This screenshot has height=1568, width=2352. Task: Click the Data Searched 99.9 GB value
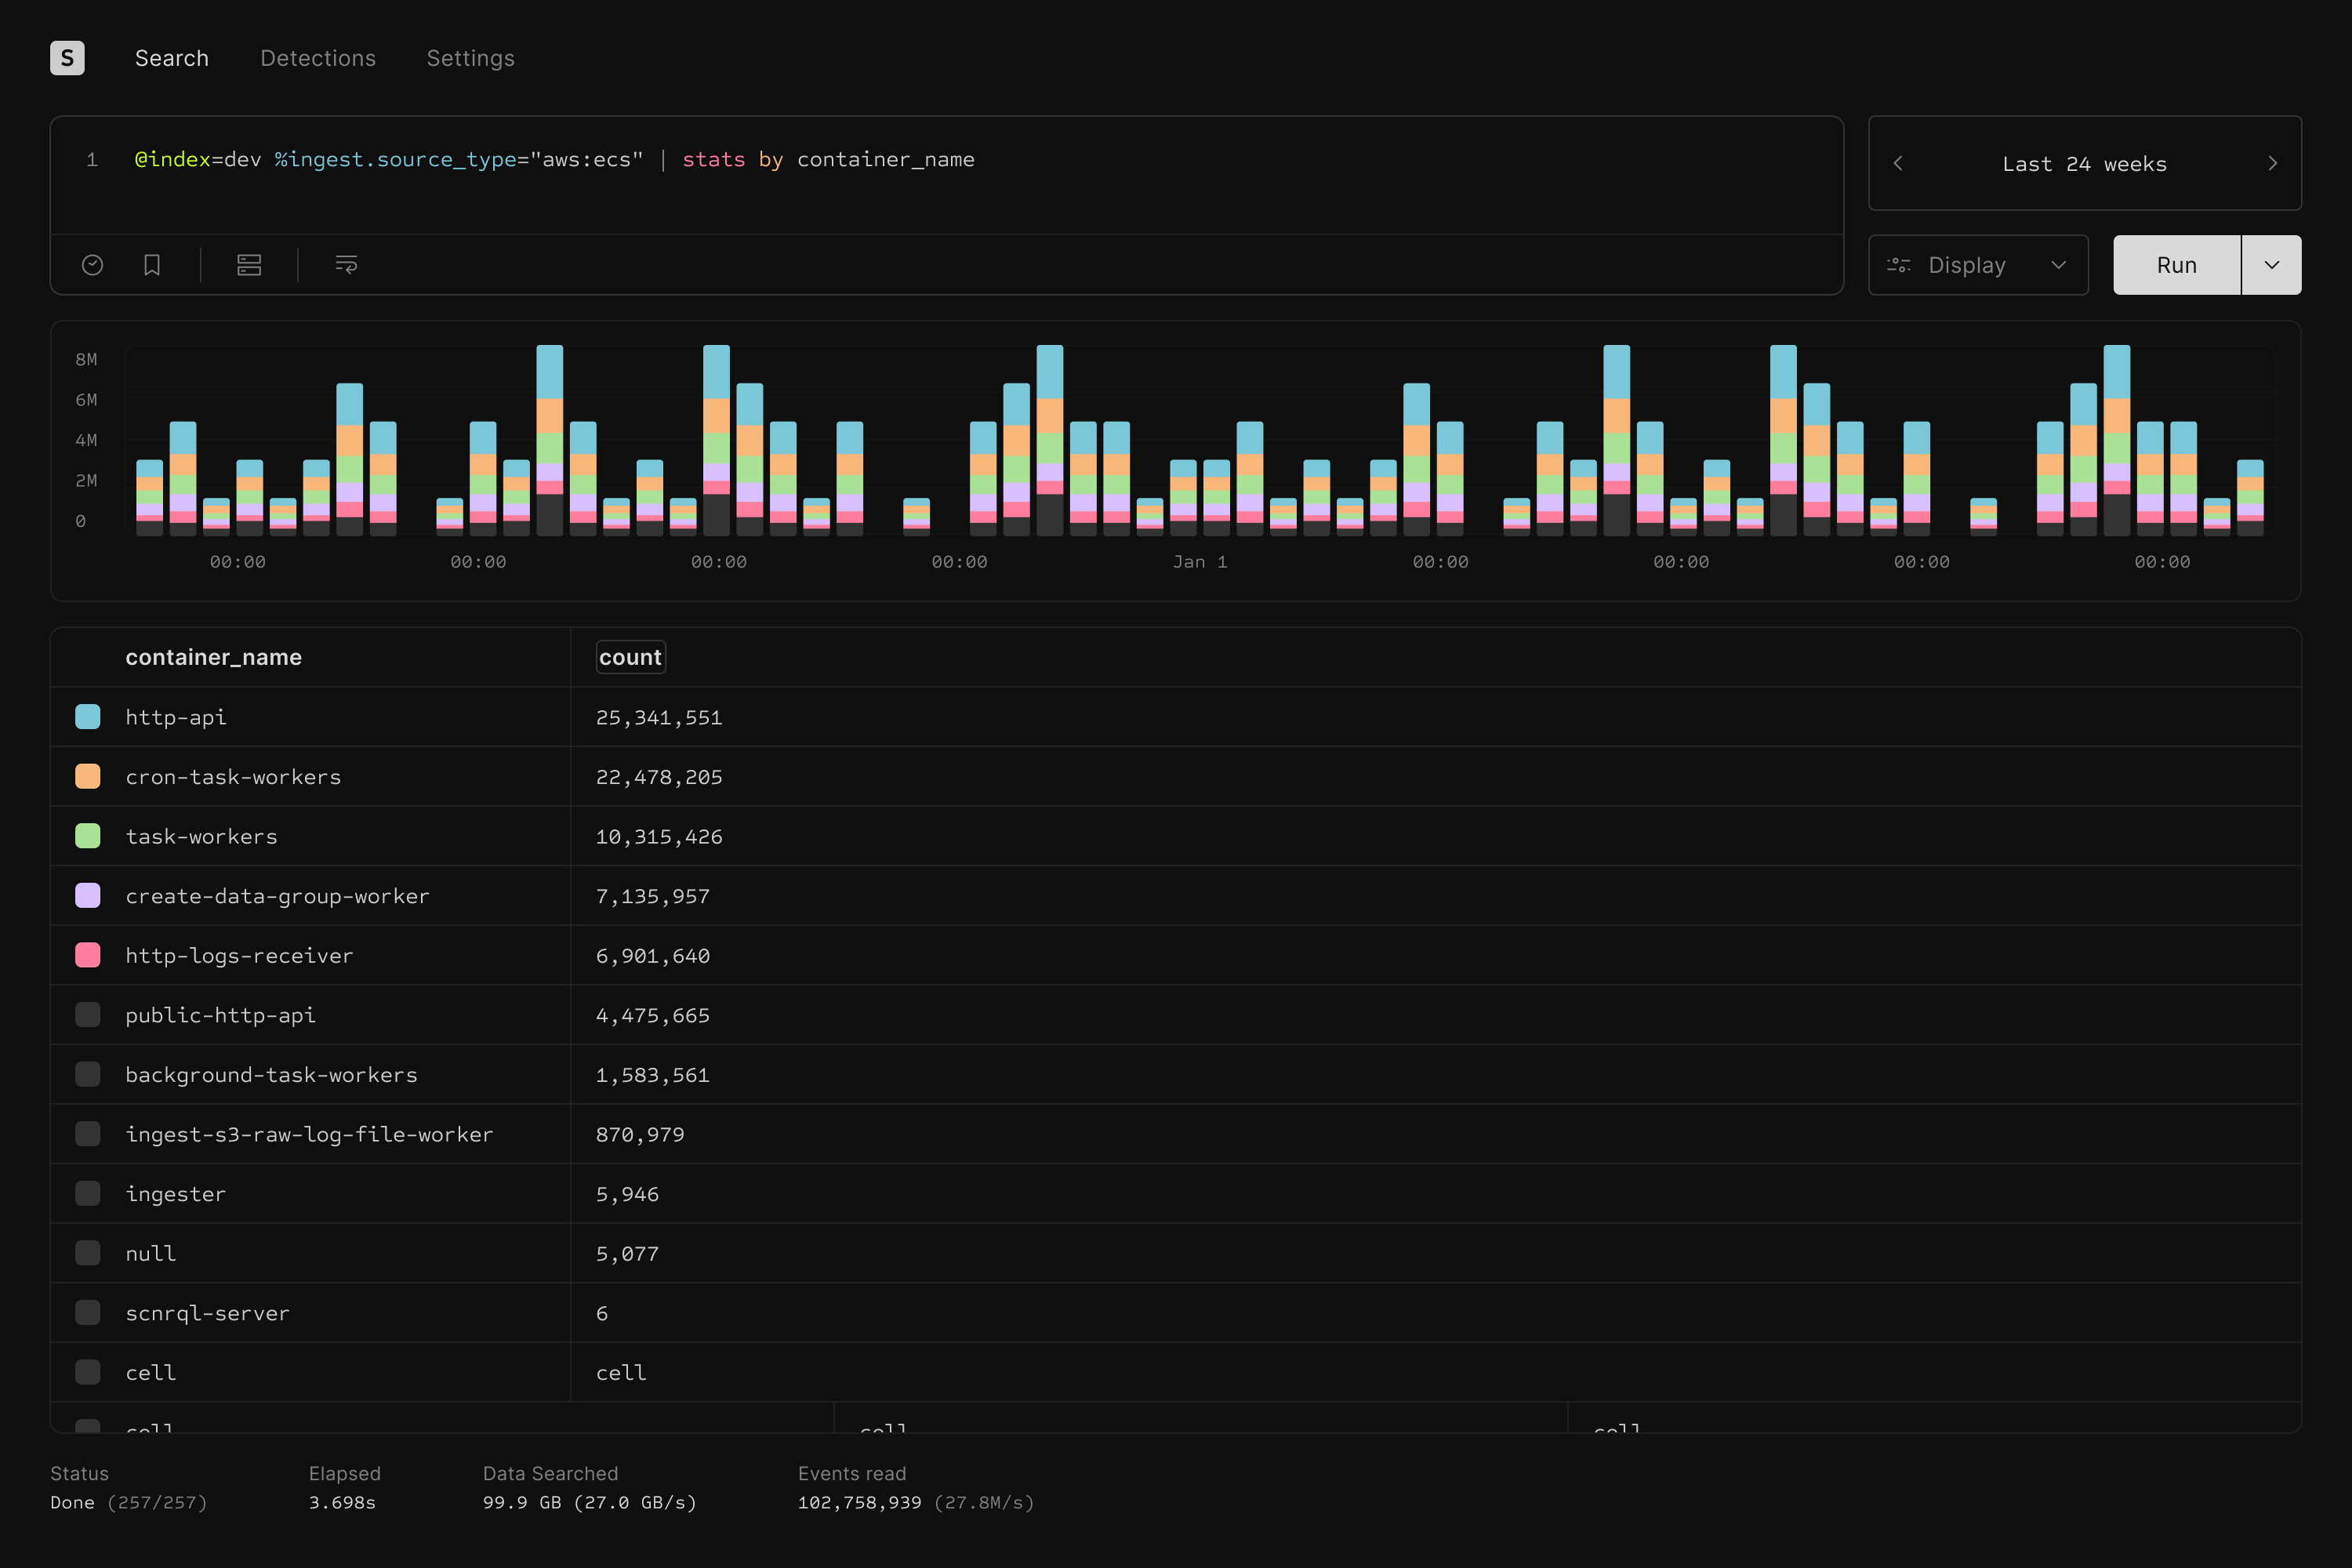click(x=590, y=1502)
